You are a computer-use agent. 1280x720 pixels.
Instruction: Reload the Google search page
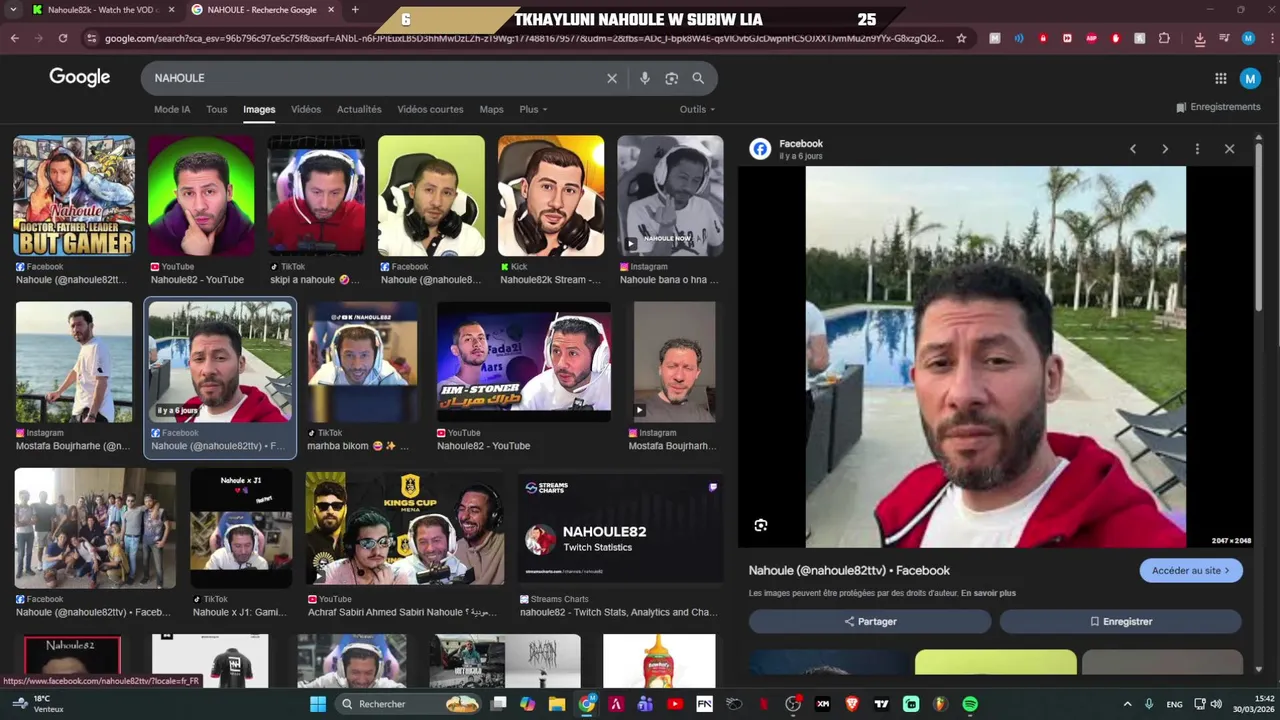[x=62, y=38]
